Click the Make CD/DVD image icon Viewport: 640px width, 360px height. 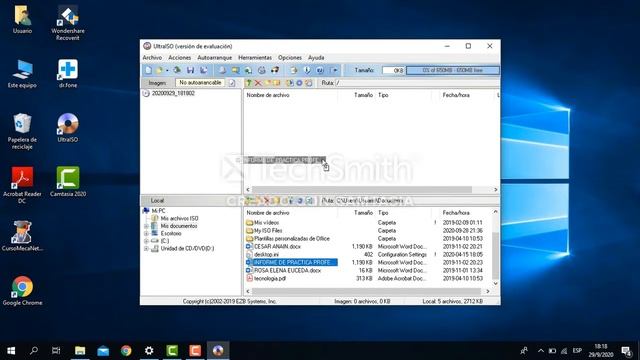[222, 70]
